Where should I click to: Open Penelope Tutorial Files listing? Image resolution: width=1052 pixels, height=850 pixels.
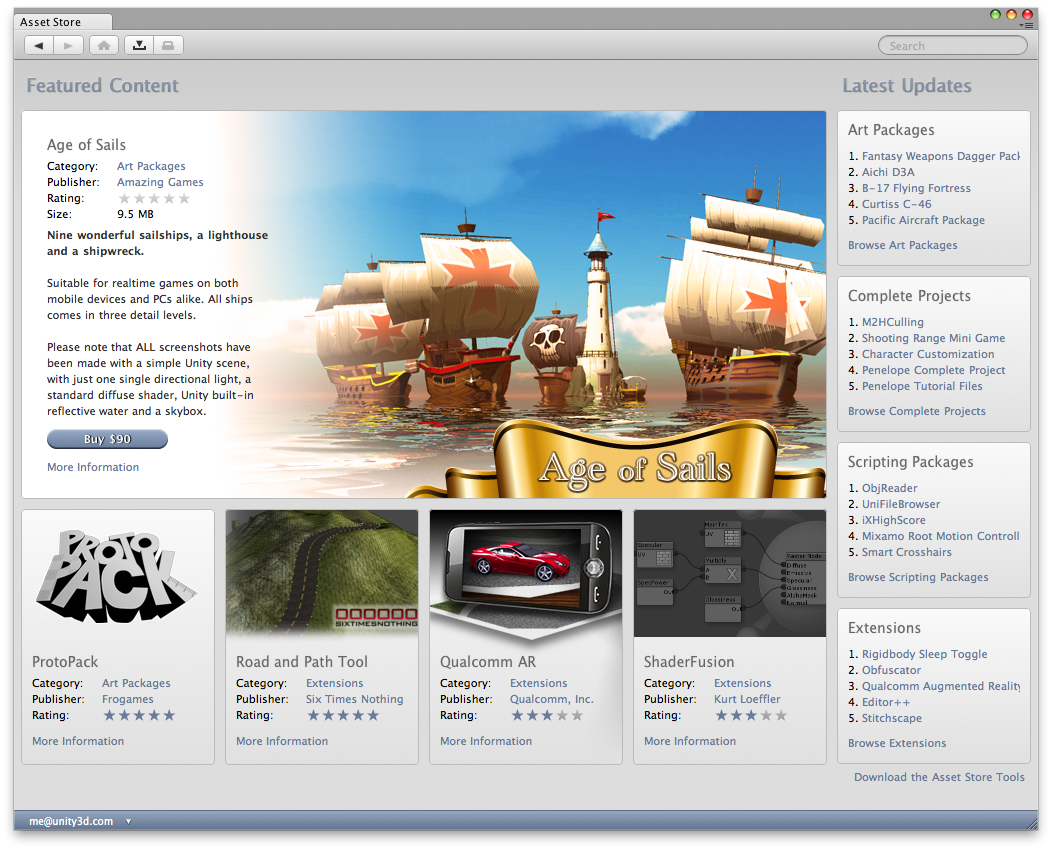coord(922,386)
